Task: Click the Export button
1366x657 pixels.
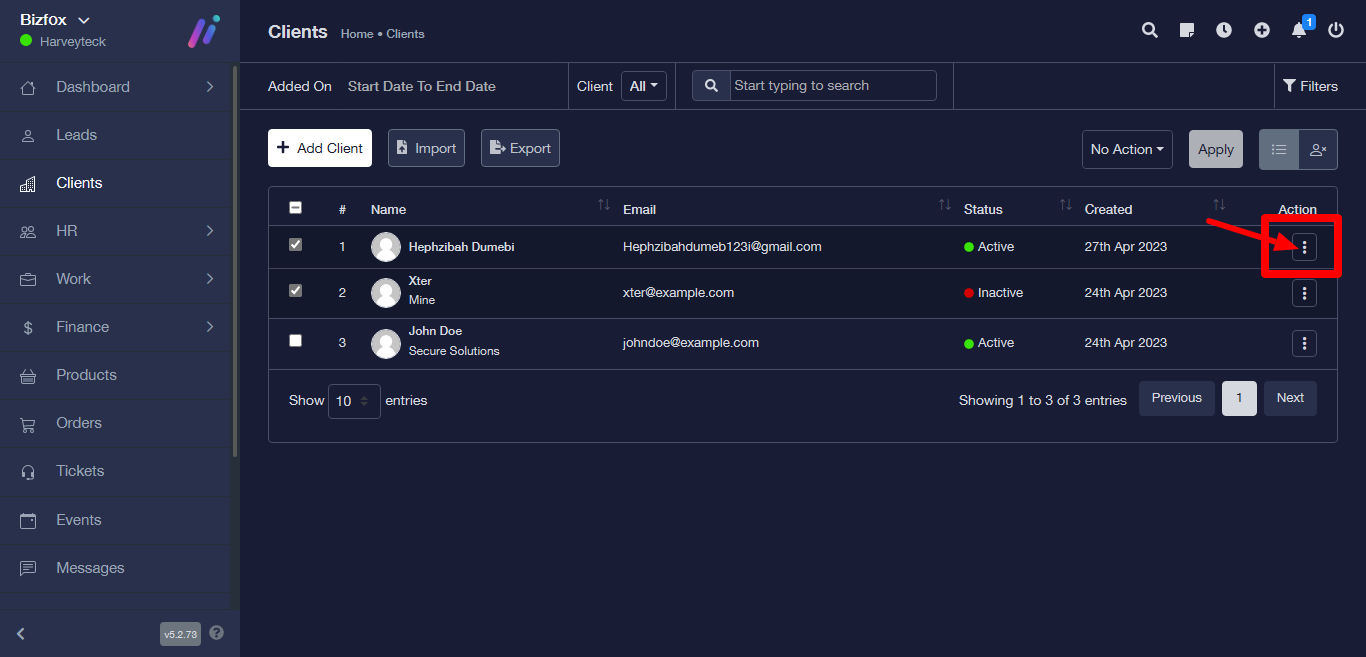Action: (x=520, y=148)
